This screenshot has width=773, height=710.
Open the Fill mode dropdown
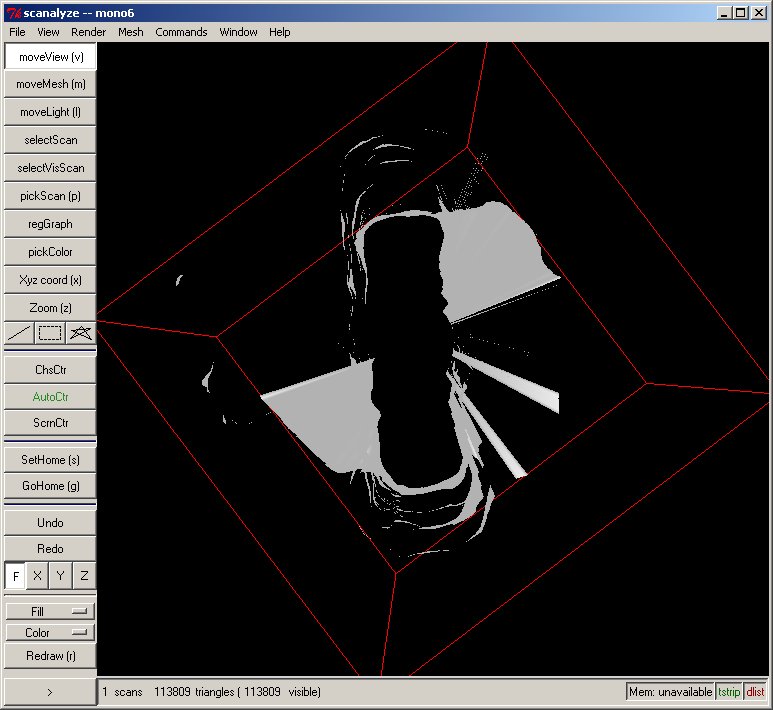50,610
